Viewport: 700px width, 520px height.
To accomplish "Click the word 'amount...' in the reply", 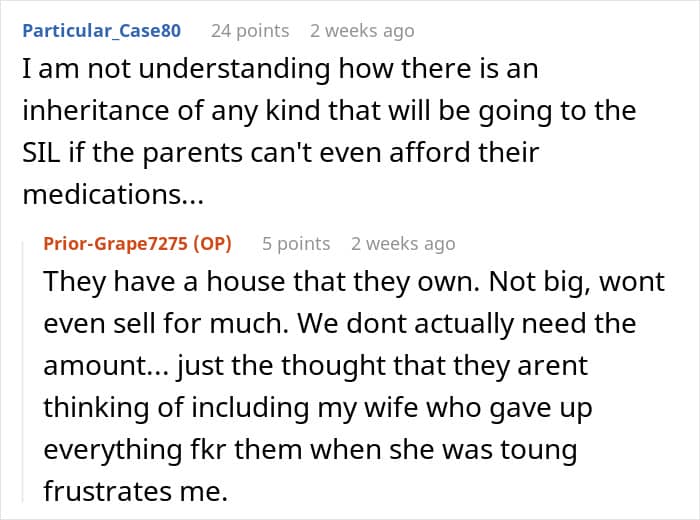I will [x=106, y=366].
